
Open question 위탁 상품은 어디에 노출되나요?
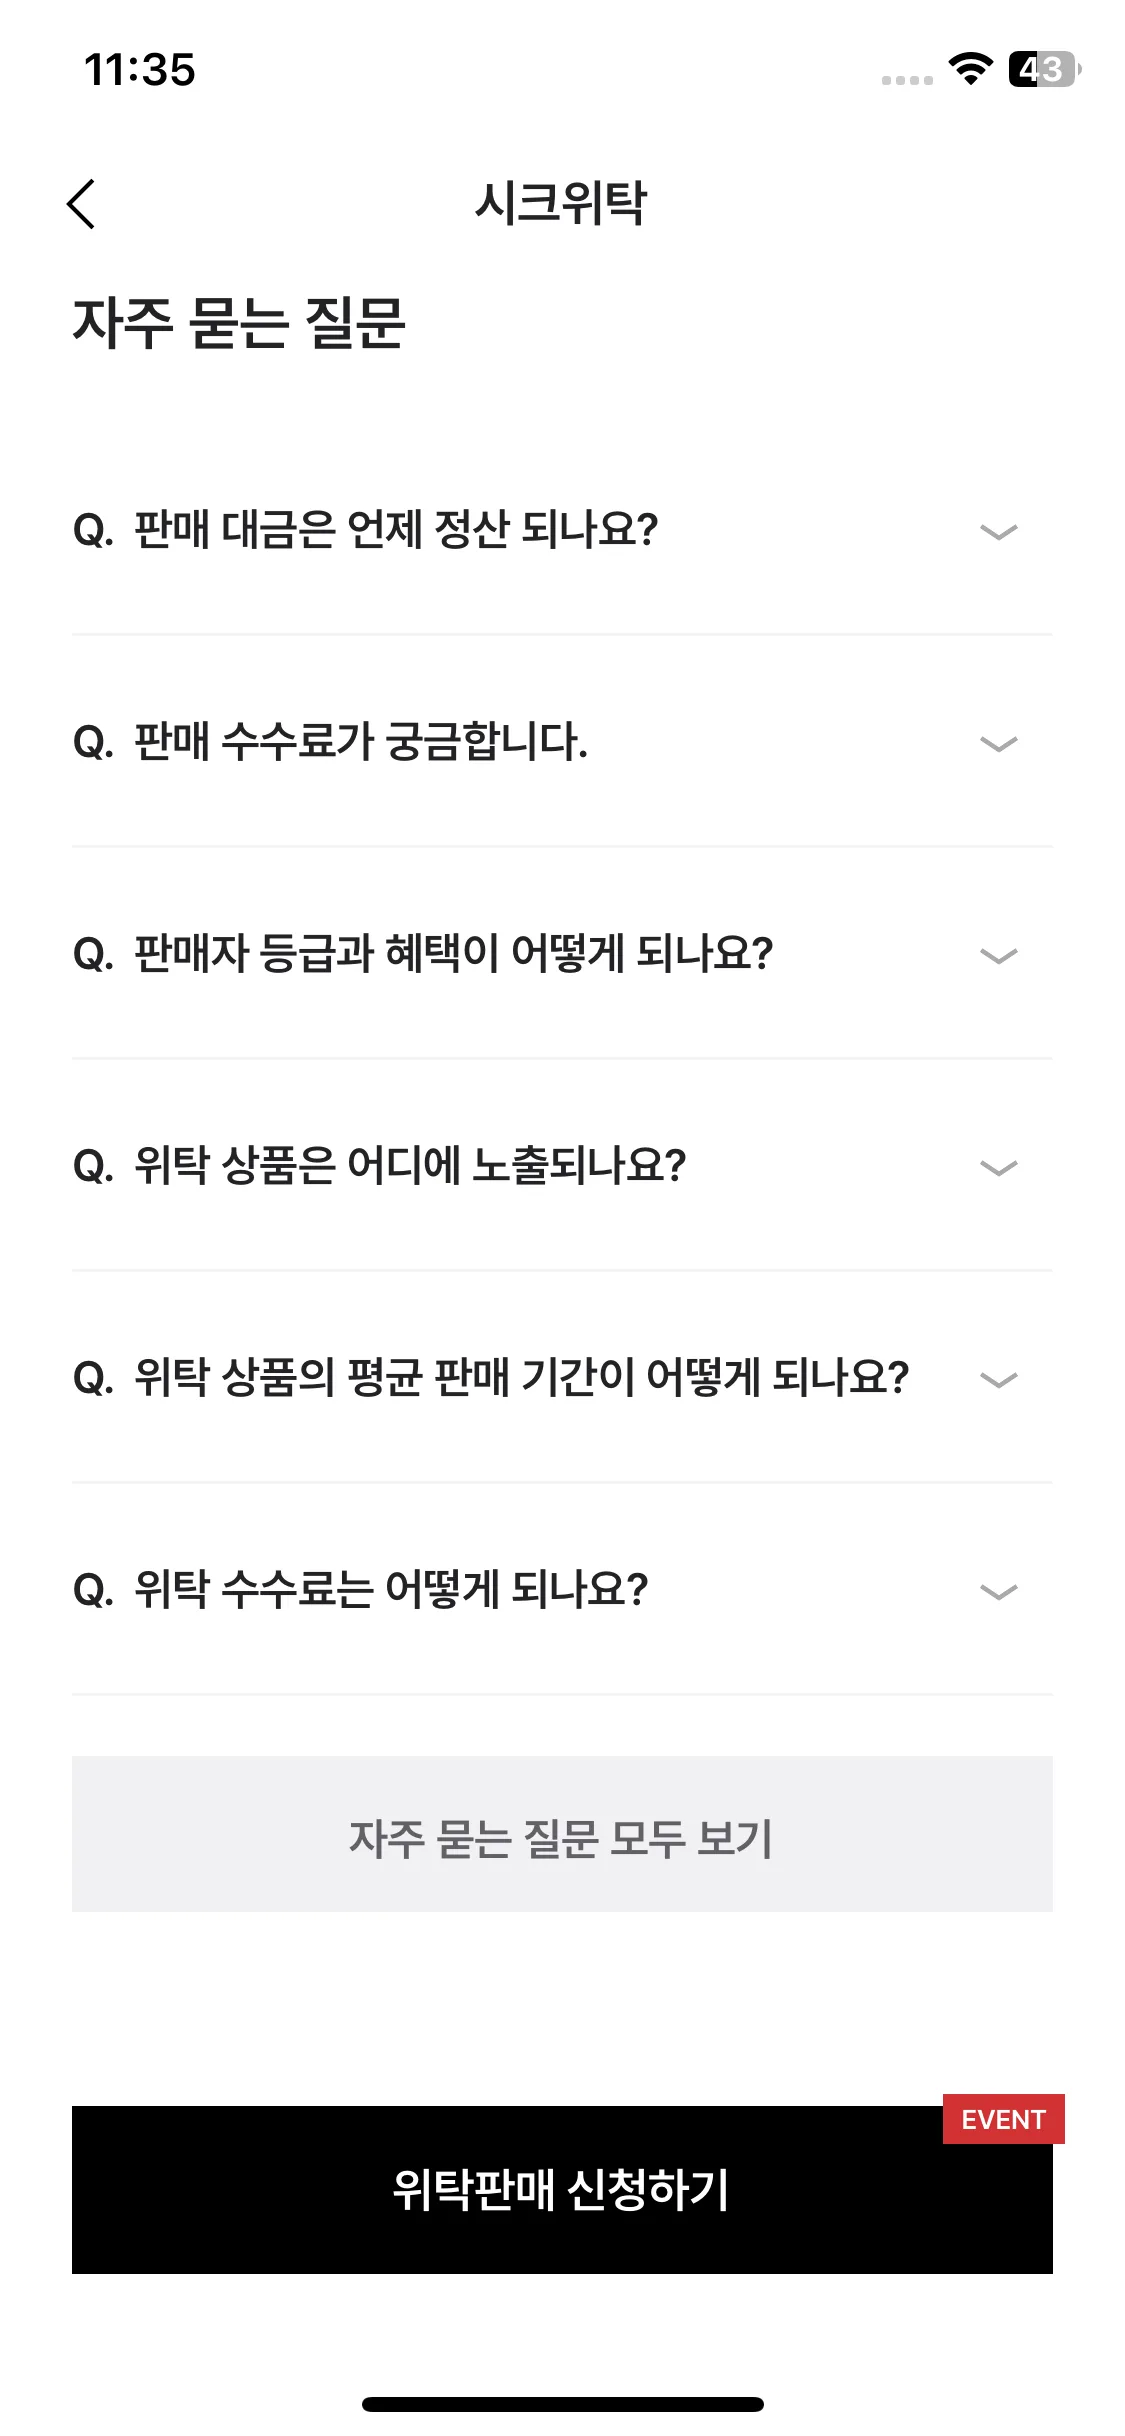coord(562,1166)
